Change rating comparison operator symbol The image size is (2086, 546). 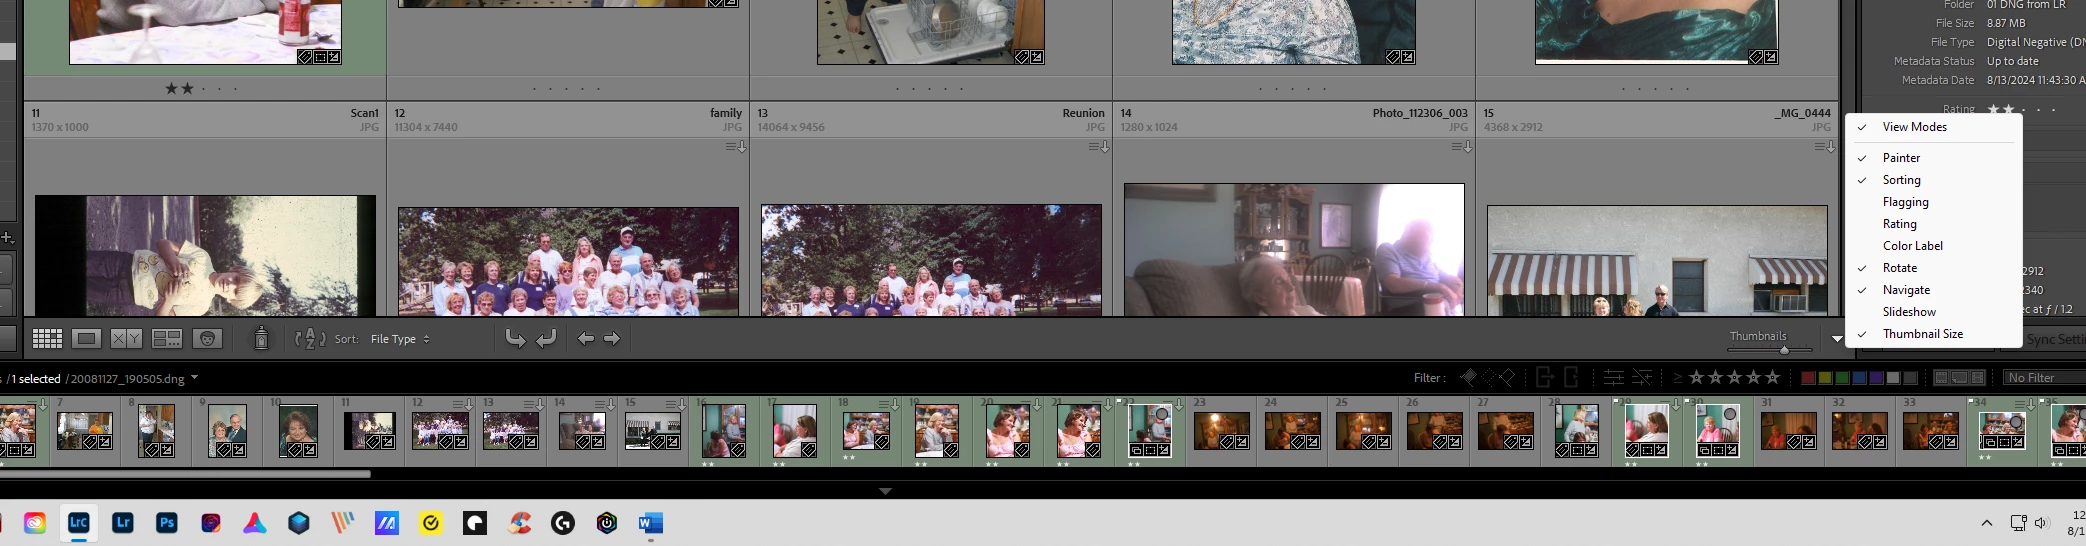[1677, 378]
